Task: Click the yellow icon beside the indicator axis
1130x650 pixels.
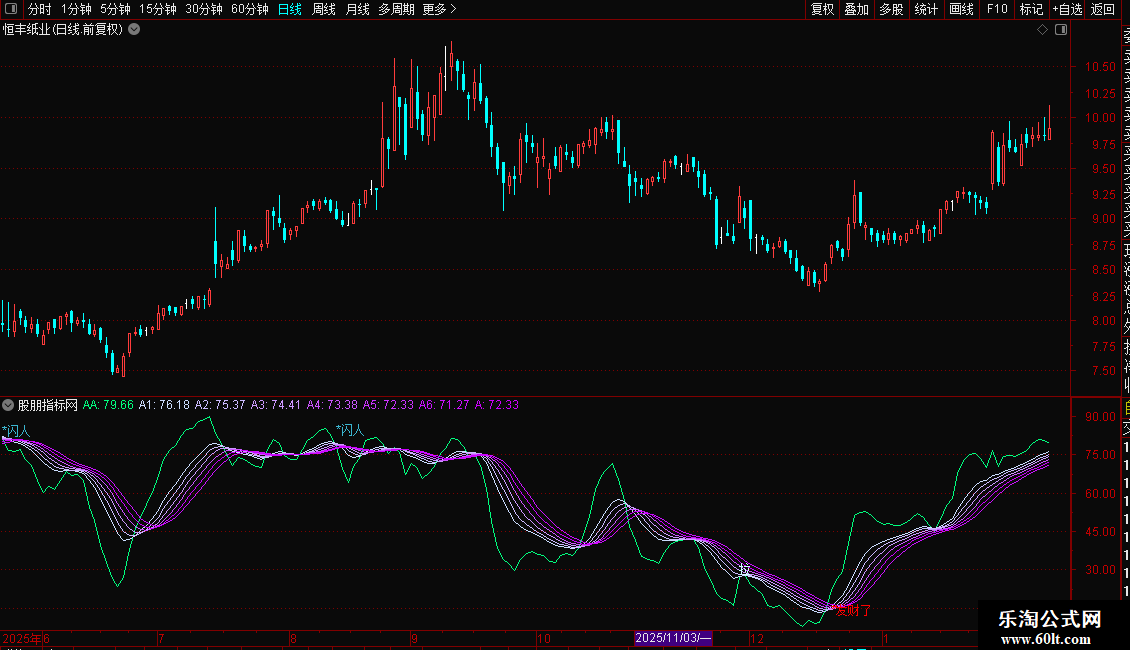Action: (1125, 406)
